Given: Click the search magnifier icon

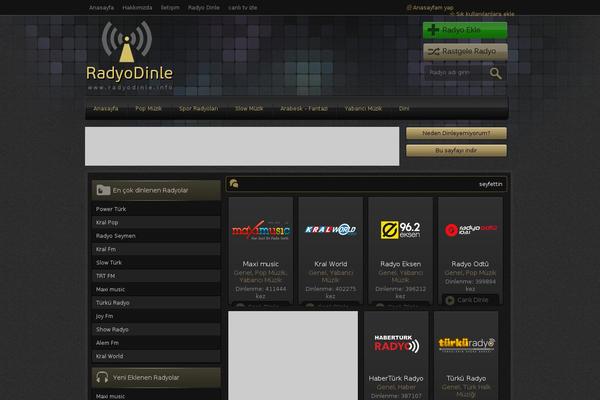Looking at the screenshot, I should click(496, 73).
